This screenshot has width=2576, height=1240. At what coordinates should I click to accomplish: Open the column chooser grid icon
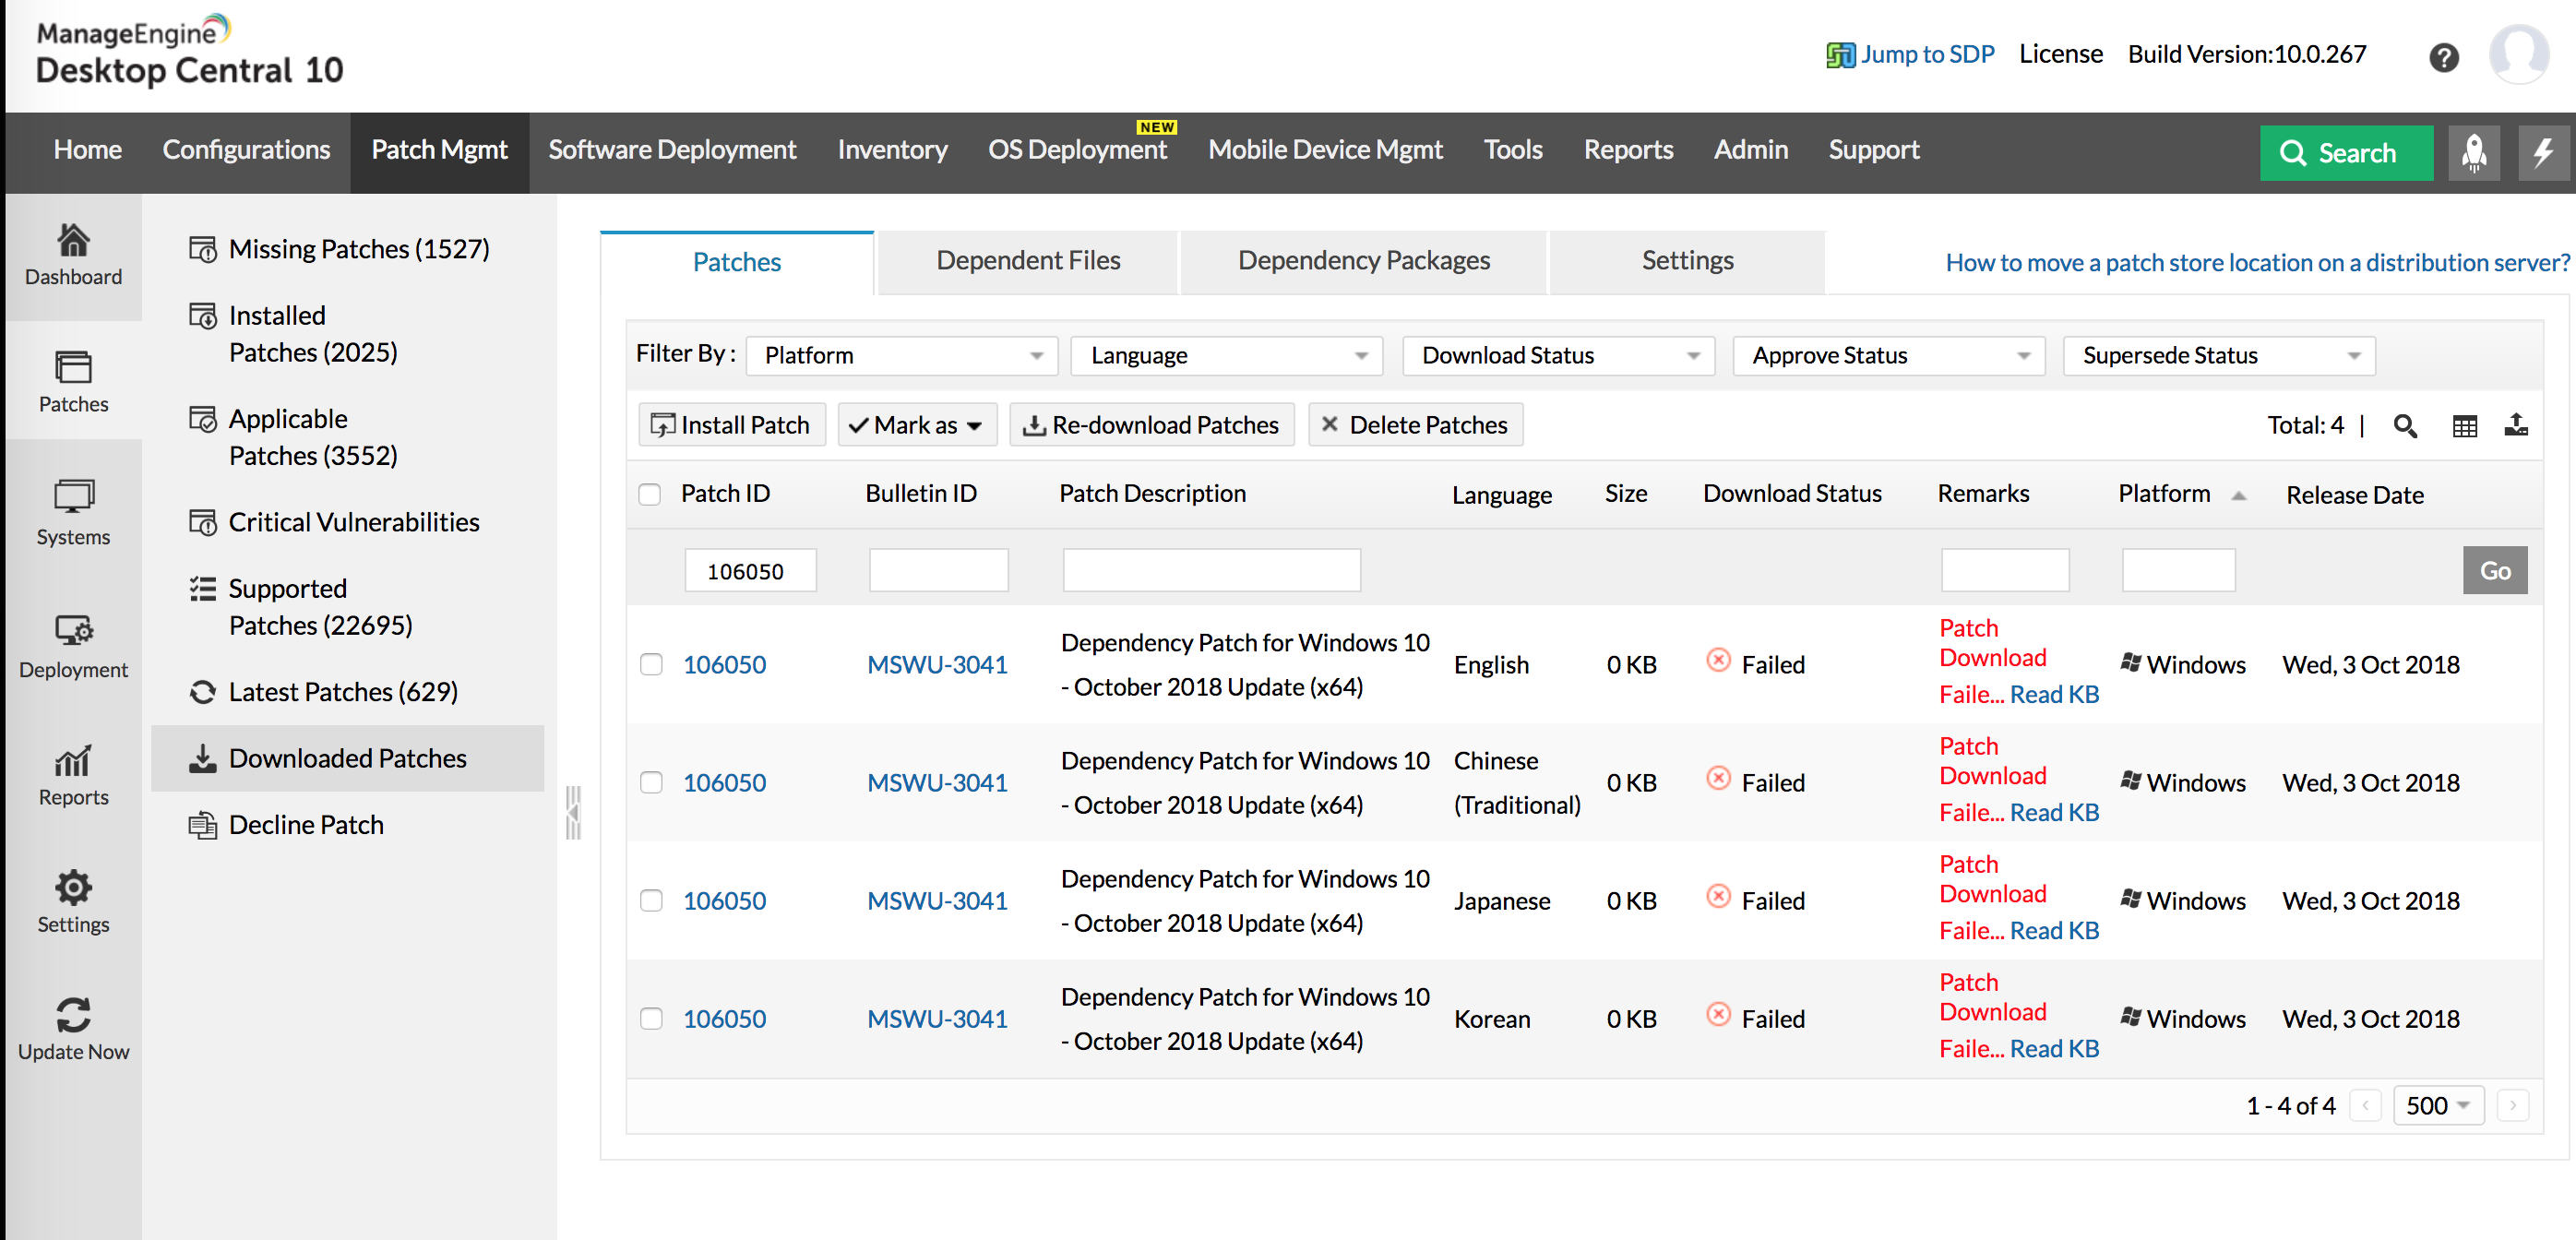coord(2464,426)
